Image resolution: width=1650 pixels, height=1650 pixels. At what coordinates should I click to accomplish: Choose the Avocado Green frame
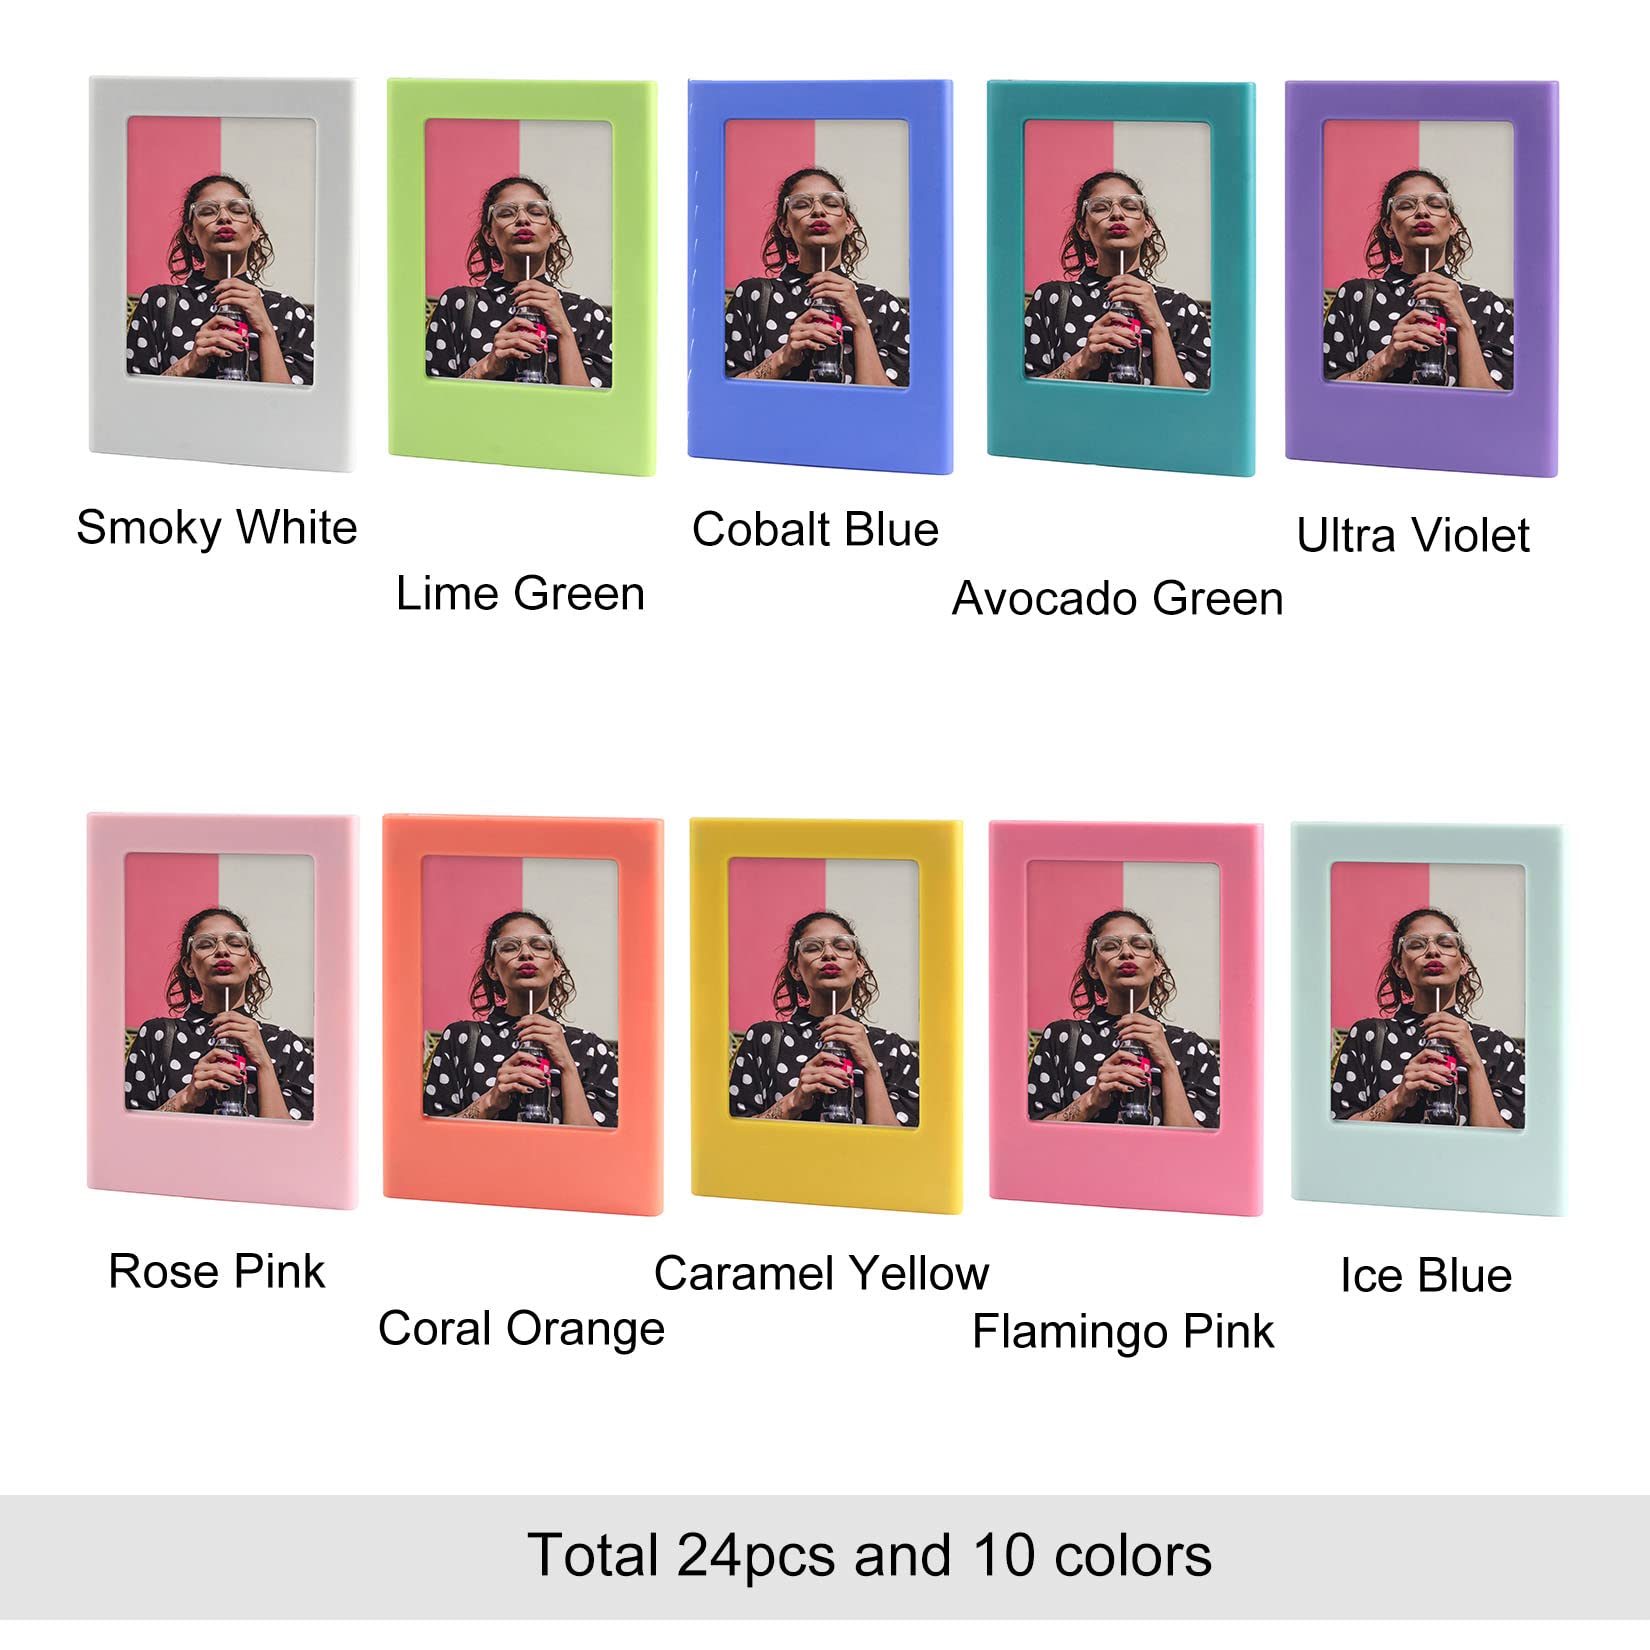click(x=1120, y=277)
